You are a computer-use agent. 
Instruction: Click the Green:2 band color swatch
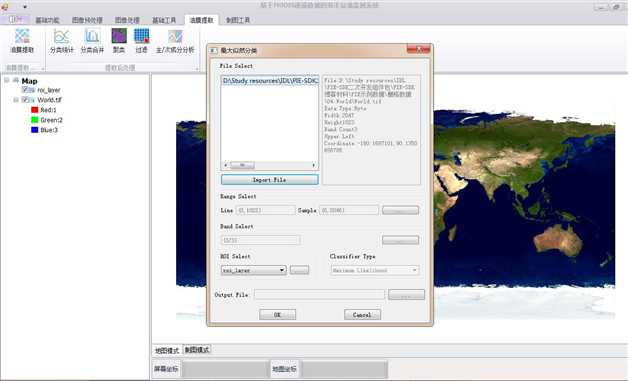(x=35, y=120)
